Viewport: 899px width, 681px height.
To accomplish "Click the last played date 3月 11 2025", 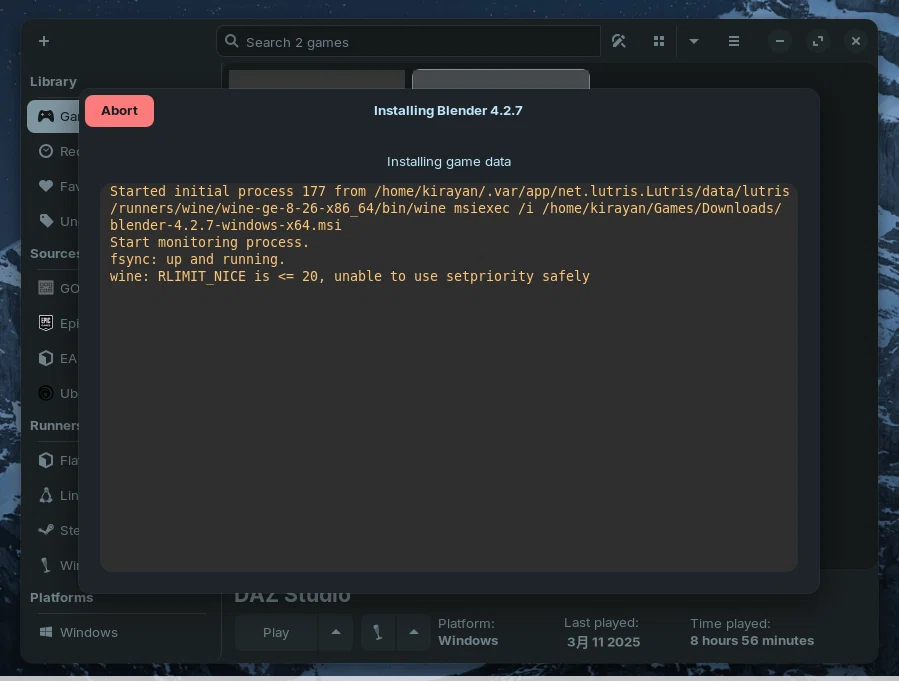I will (603, 641).
